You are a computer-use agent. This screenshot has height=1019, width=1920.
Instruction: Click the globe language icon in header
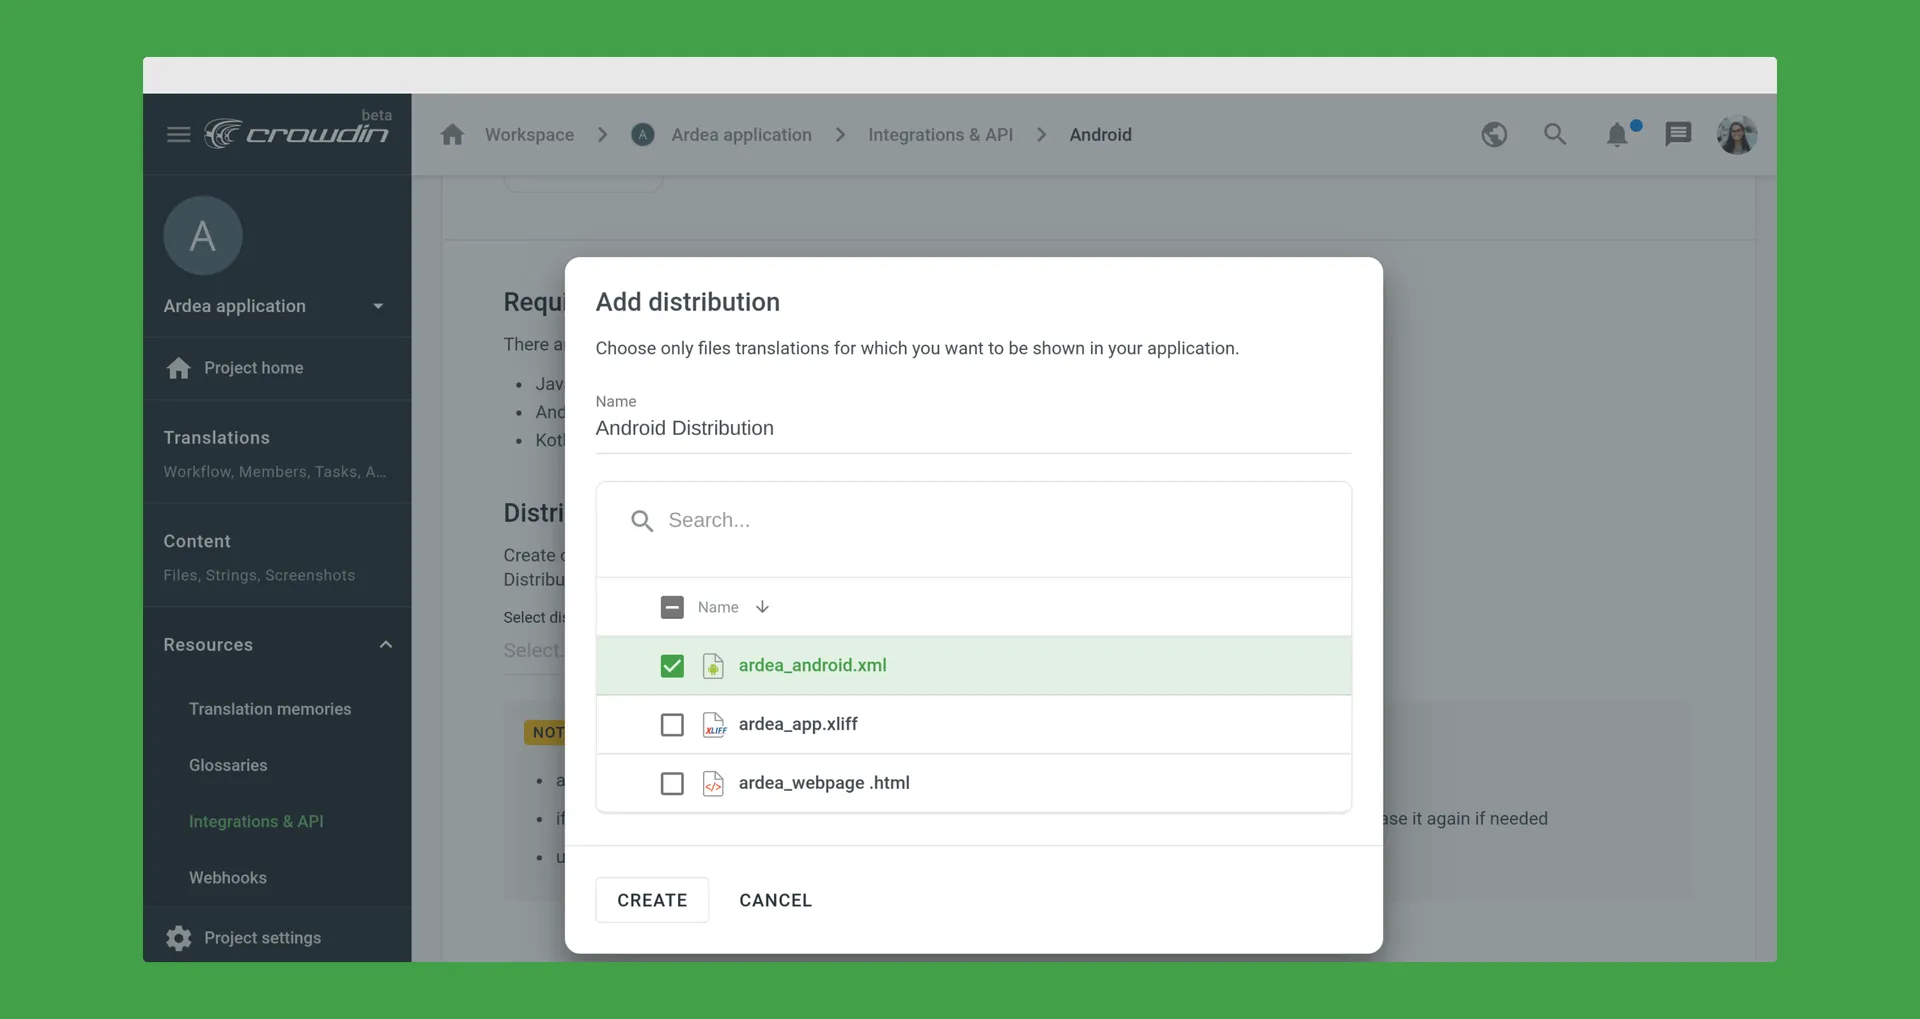coord(1493,134)
